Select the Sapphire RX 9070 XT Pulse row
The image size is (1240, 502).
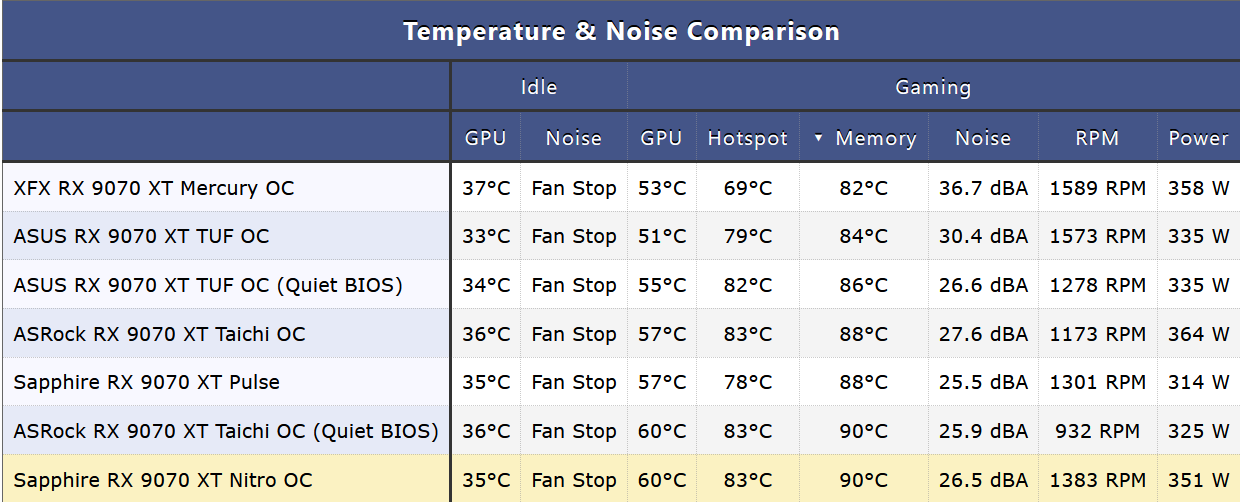tap(620, 382)
